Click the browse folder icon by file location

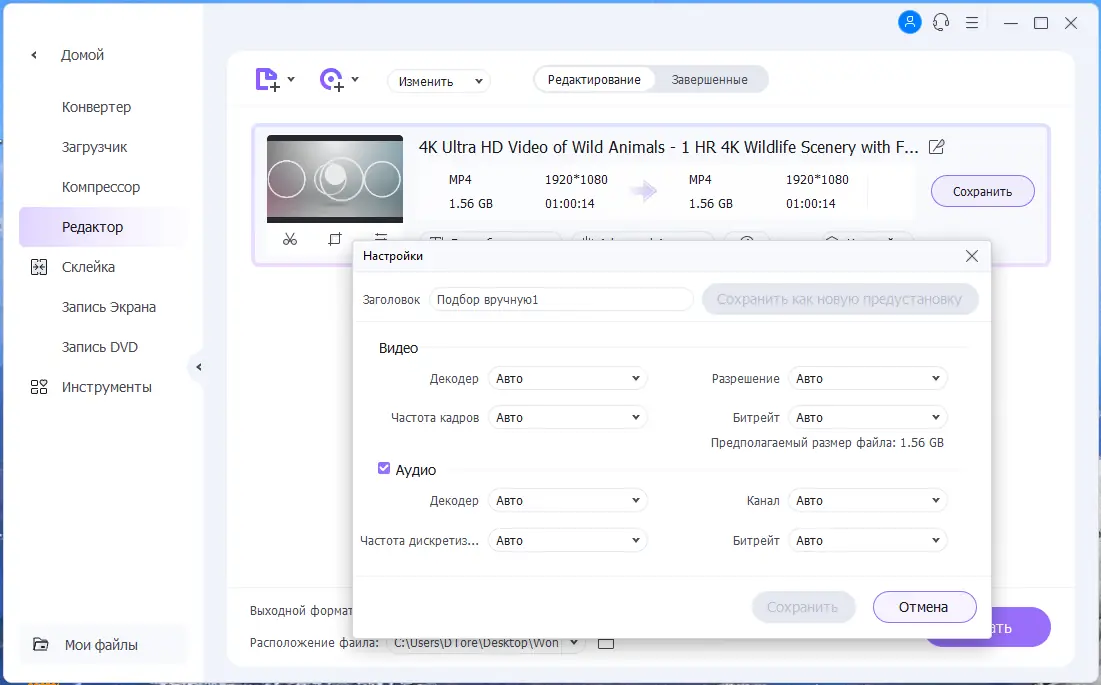(605, 643)
